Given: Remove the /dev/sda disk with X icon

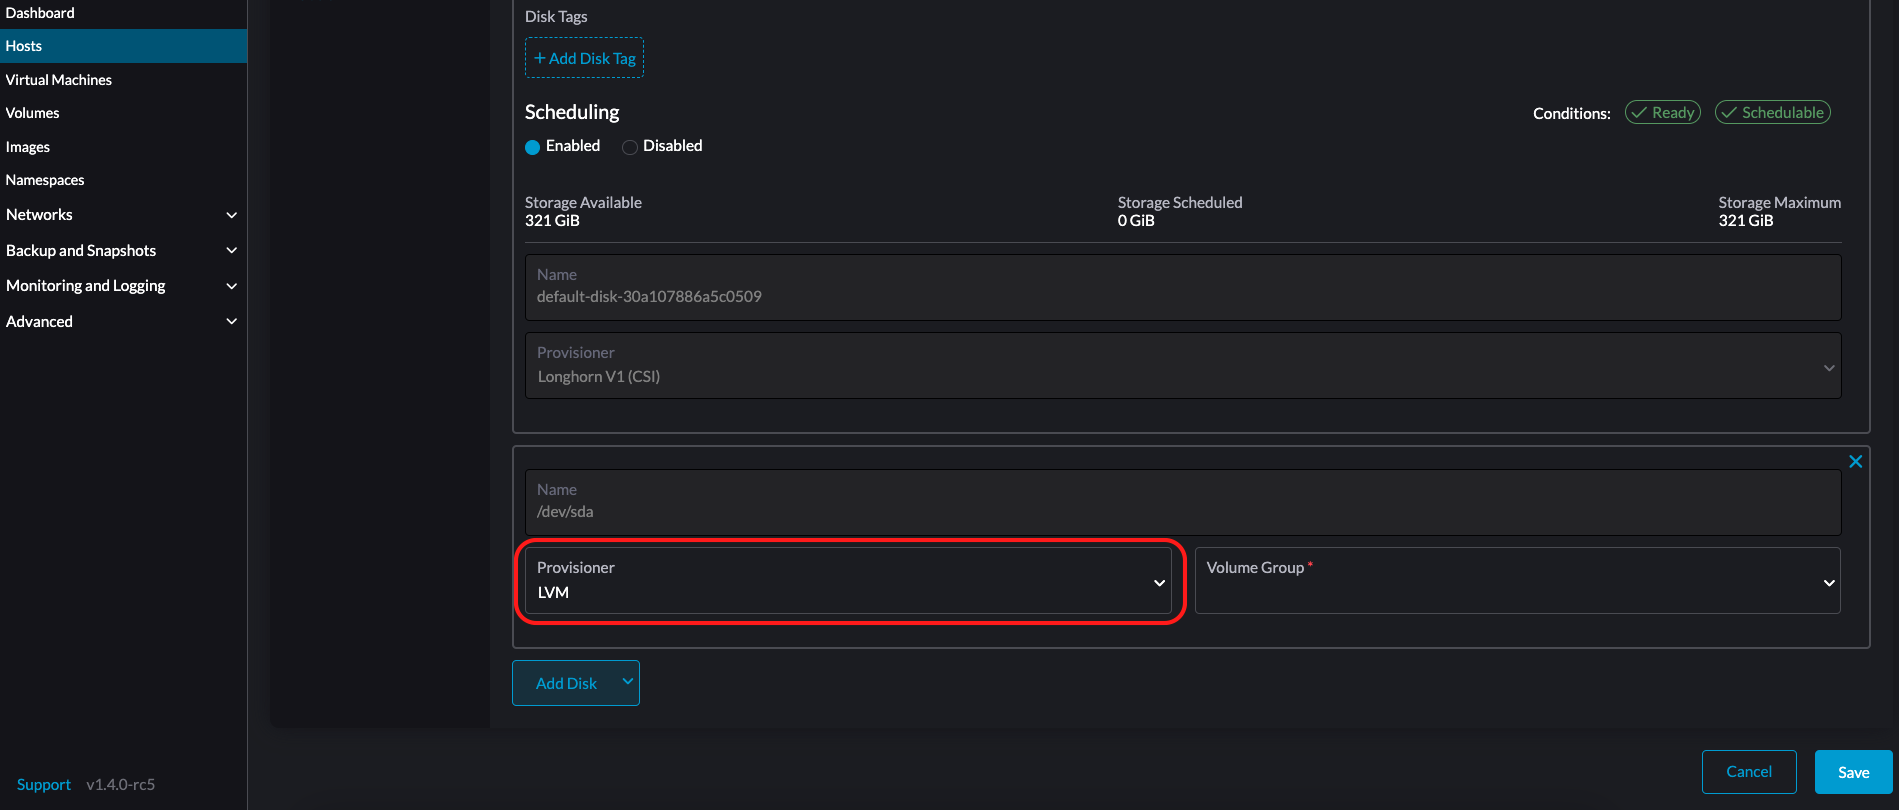Looking at the screenshot, I should click(1855, 462).
